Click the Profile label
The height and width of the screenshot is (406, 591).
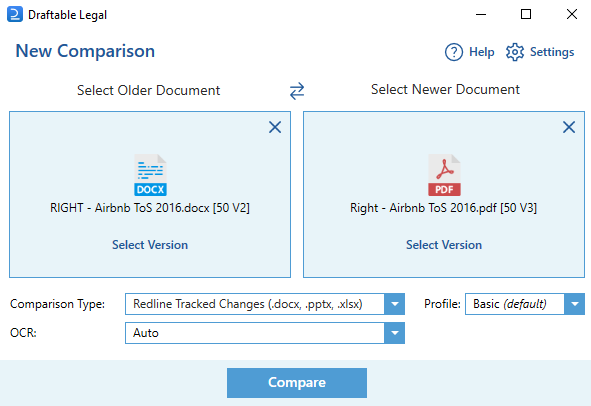point(442,304)
